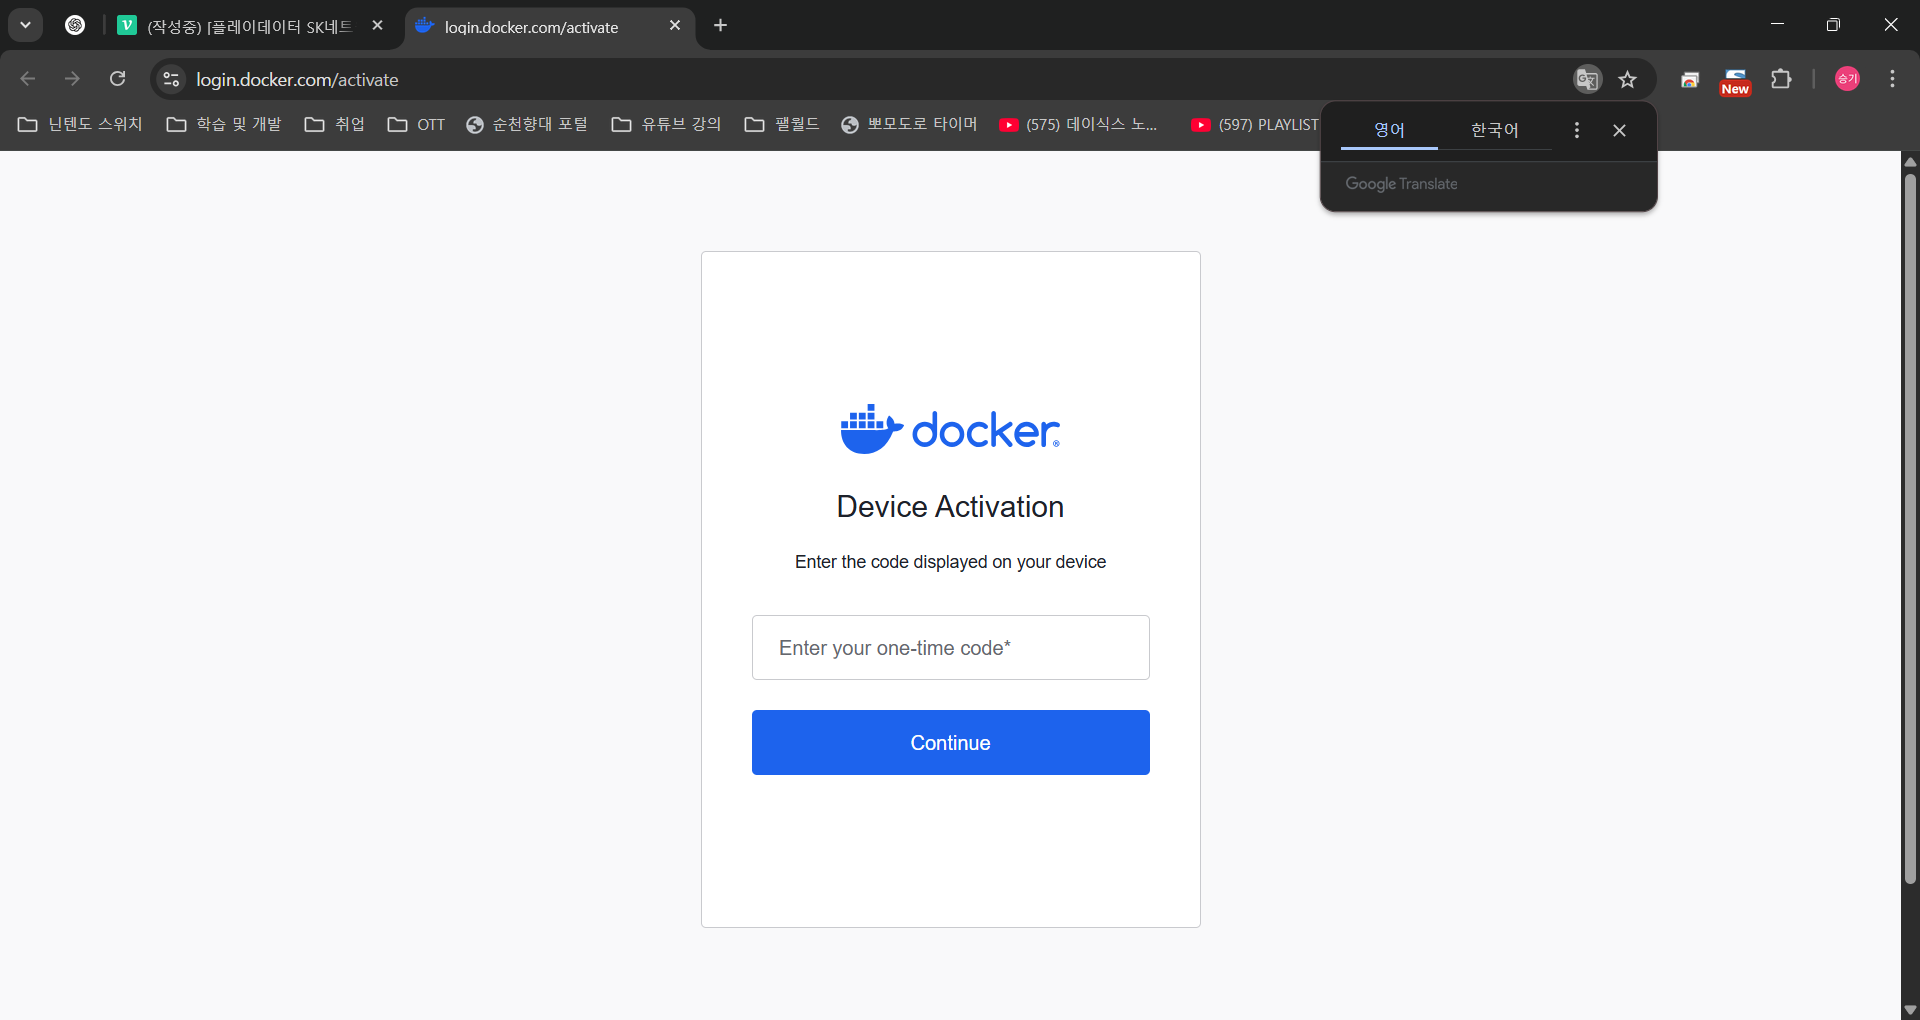This screenshot has height=1020, width=1920.
Task: Click the page scrollbar up arrow
Action: (x=1910, y=161)
